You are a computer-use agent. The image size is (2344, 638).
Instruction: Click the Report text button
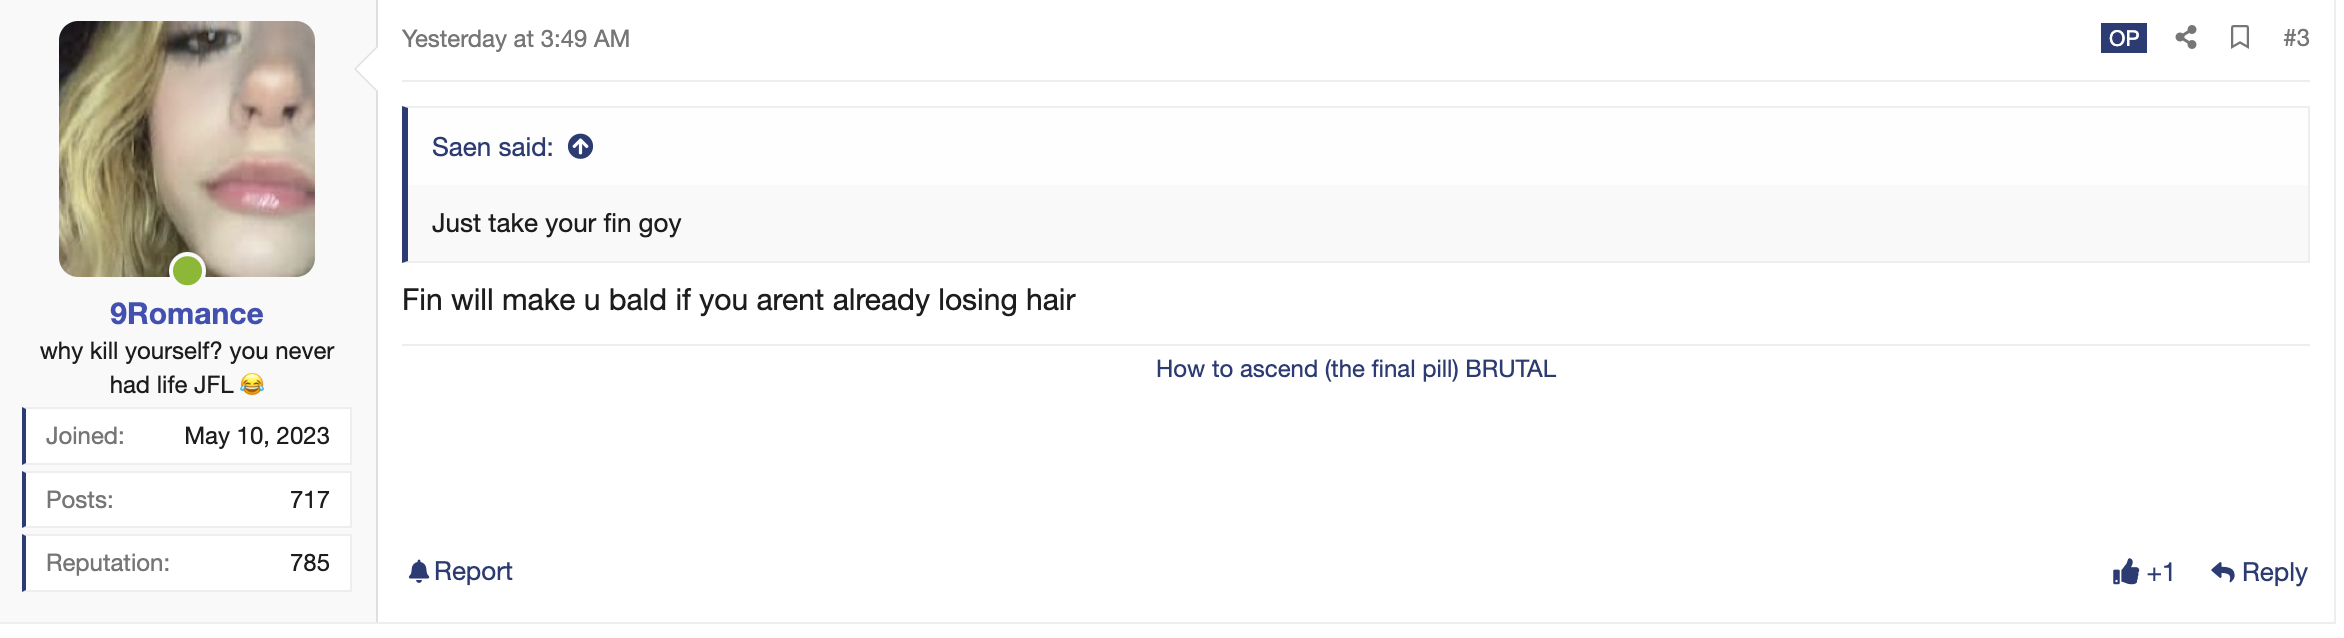(473, 571)
